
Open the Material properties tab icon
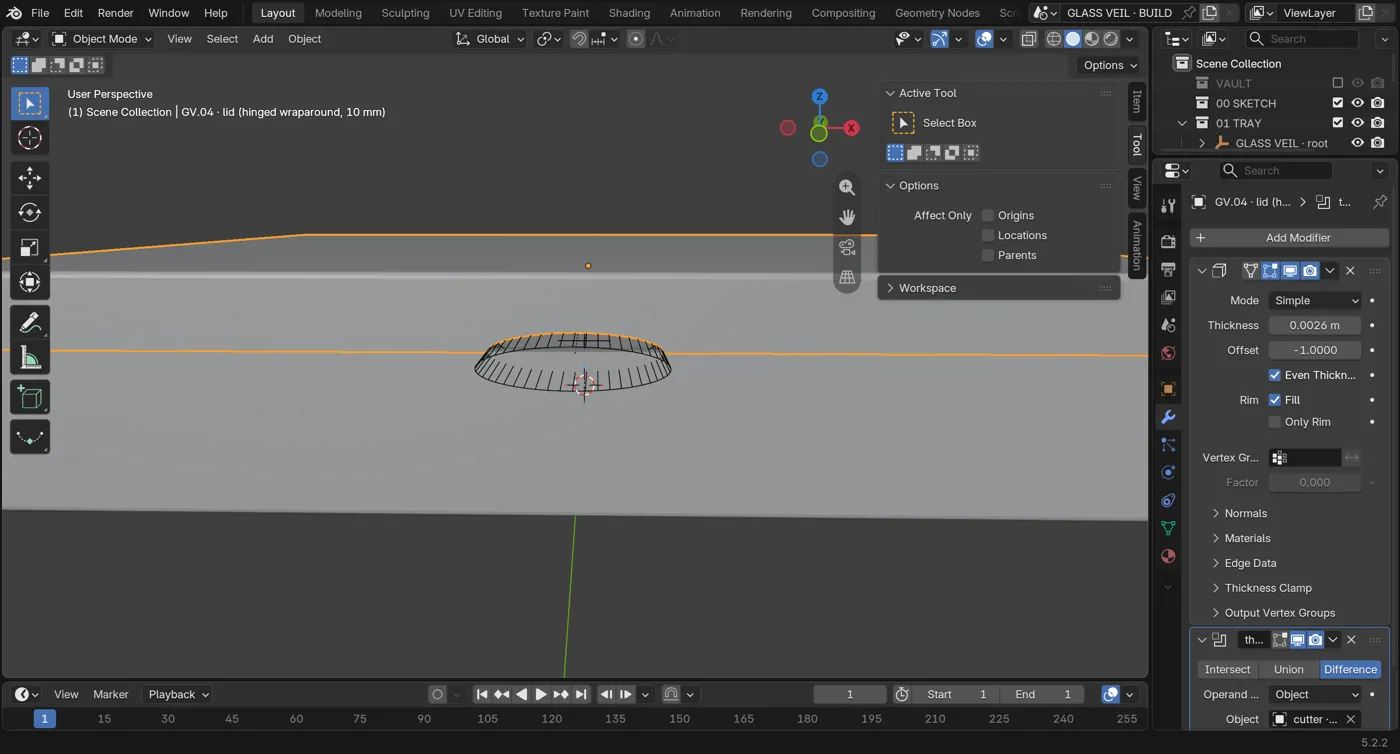(1168, 556)
